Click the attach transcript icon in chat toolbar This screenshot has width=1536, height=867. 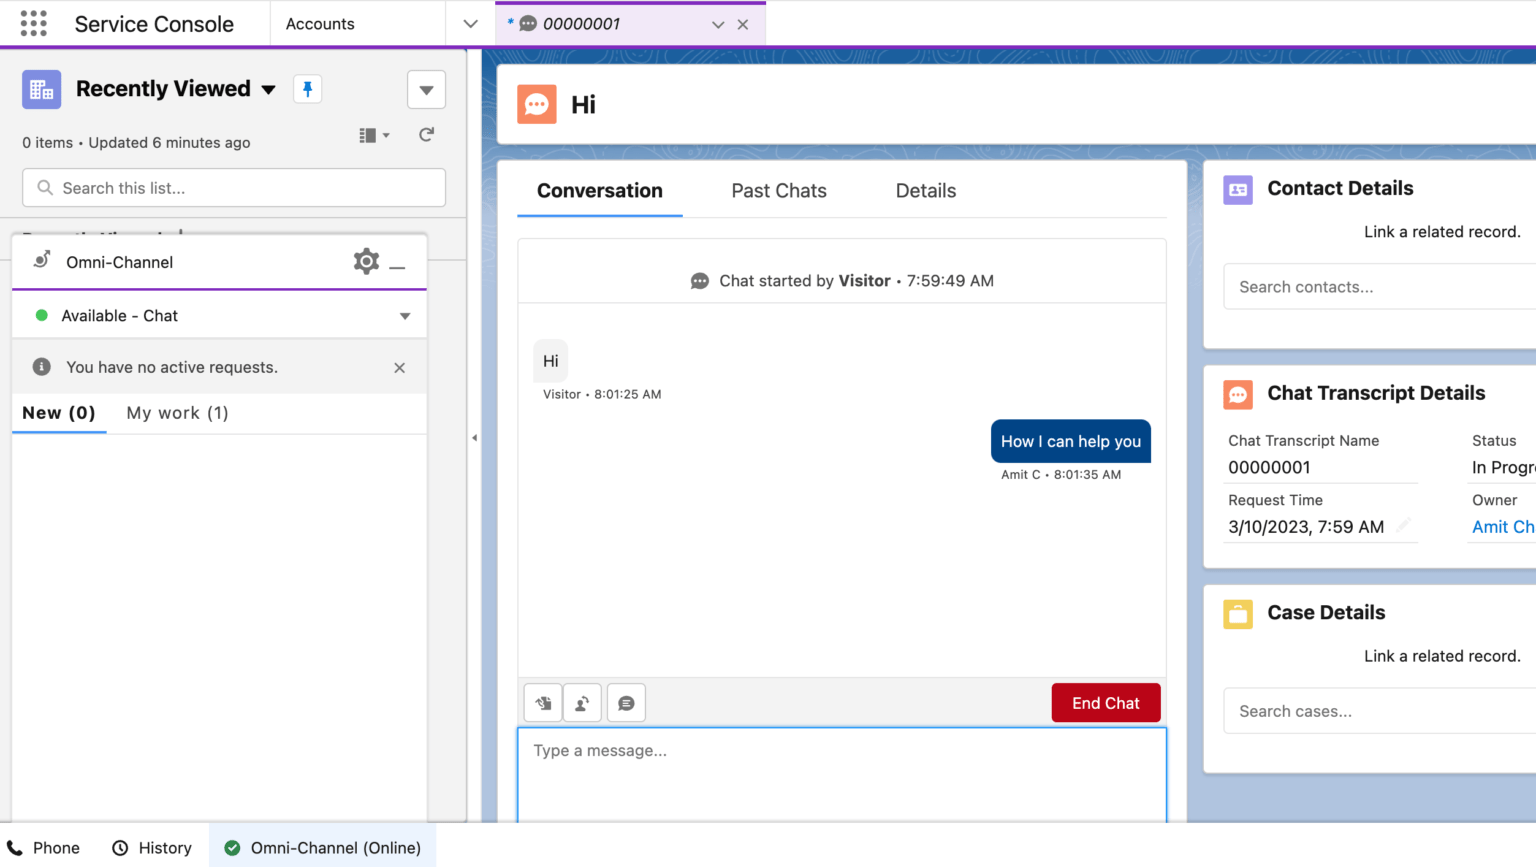(543, 702)
